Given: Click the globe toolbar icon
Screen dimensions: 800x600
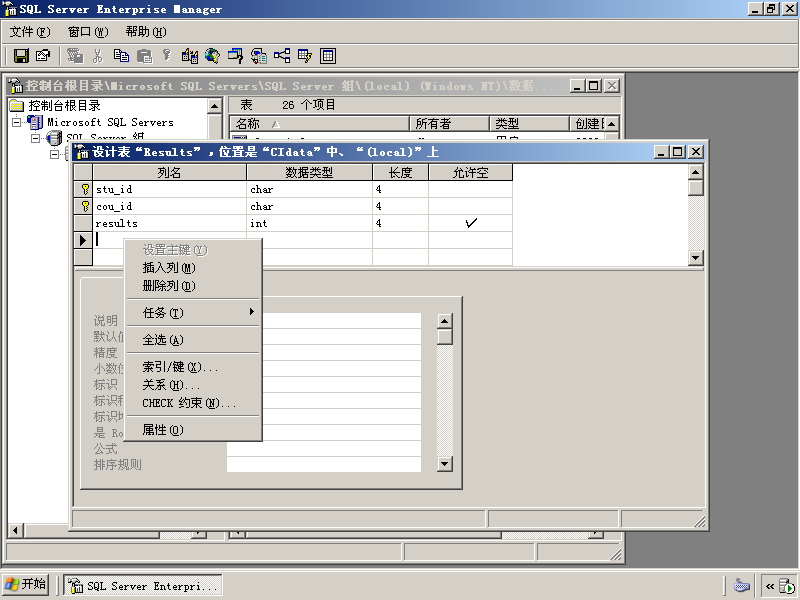Looking at the screenshot, I should 212,56.
